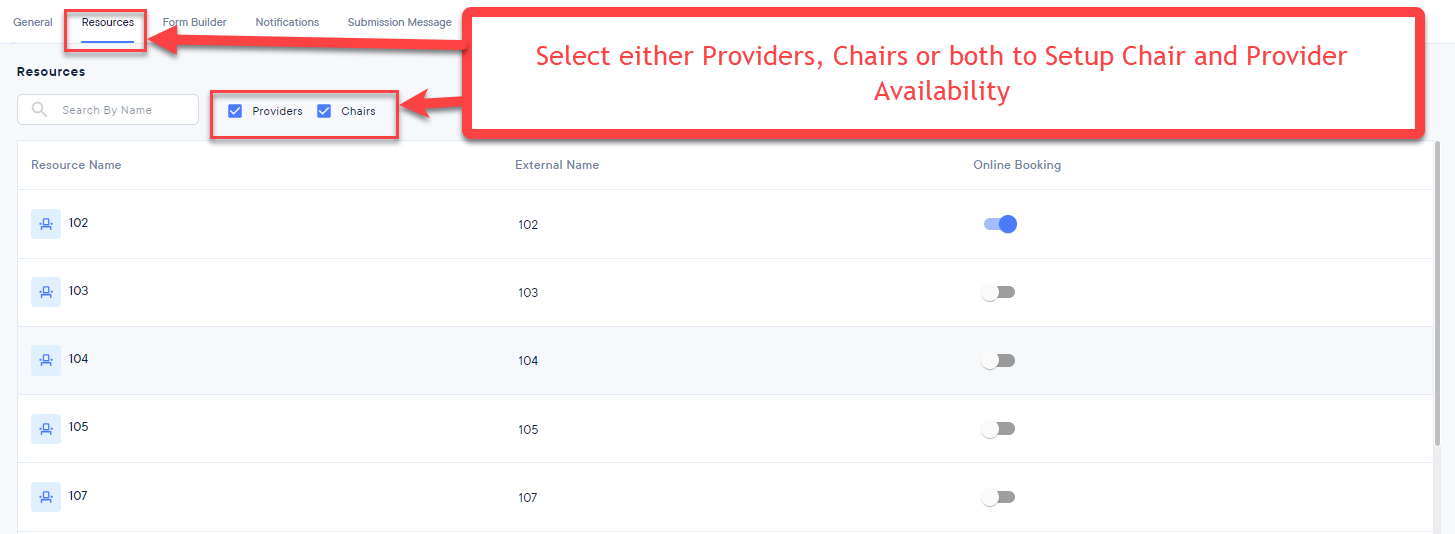The image size is (1455, 534).
Task: Uncheck the Chairs checkbox
Action: pos(324,111)
